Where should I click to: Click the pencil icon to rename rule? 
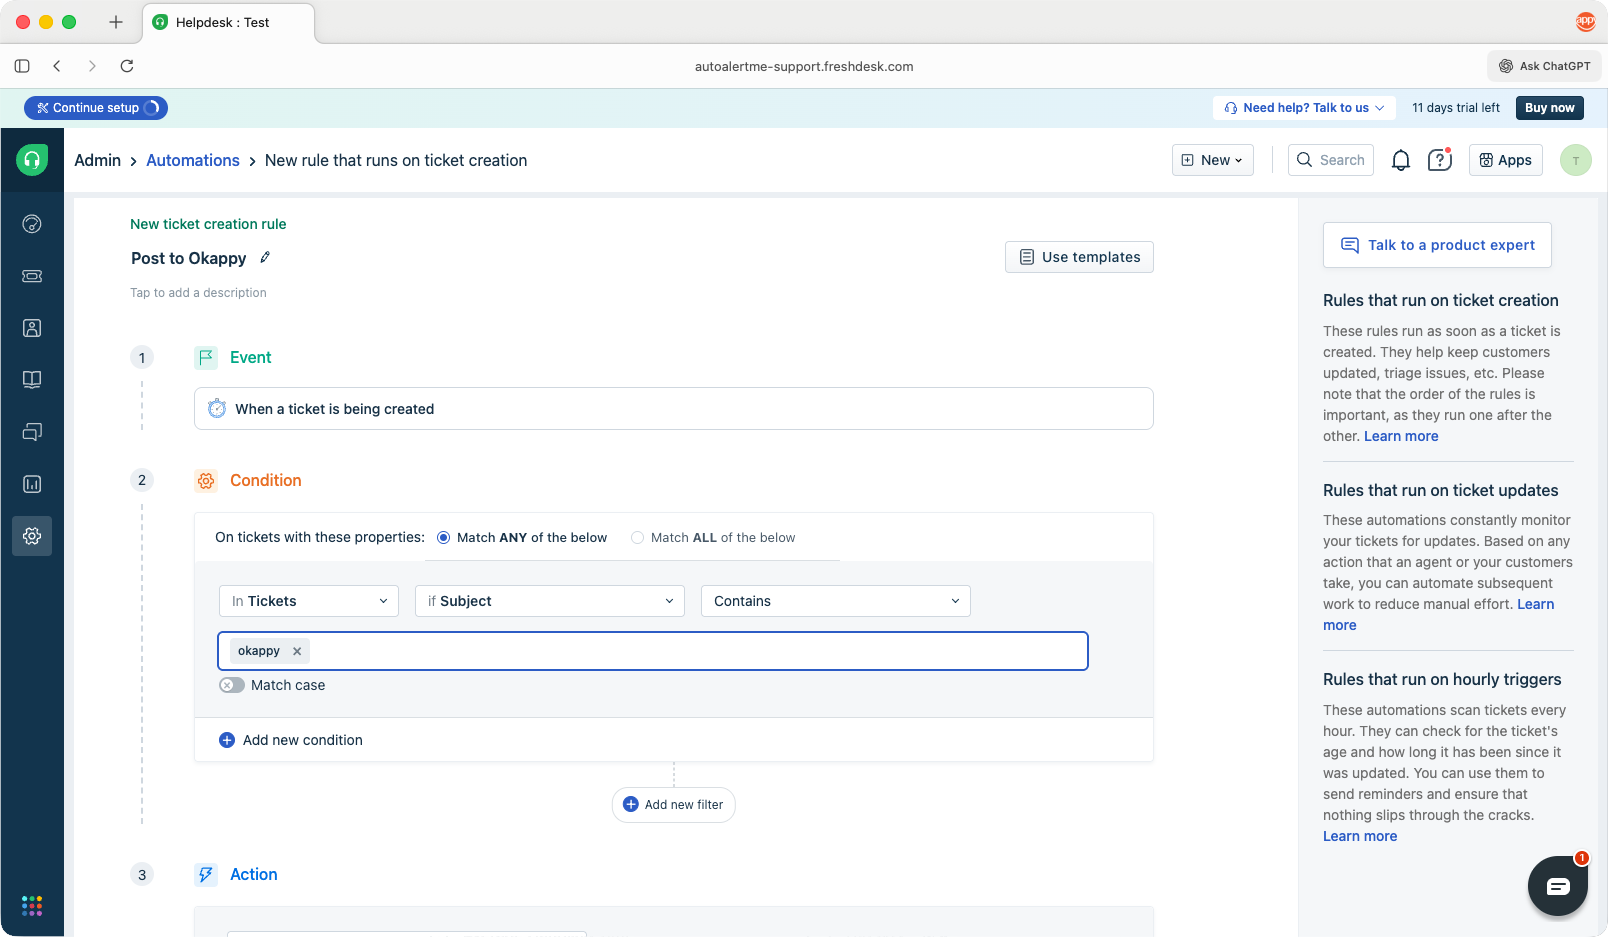point(265,257)
